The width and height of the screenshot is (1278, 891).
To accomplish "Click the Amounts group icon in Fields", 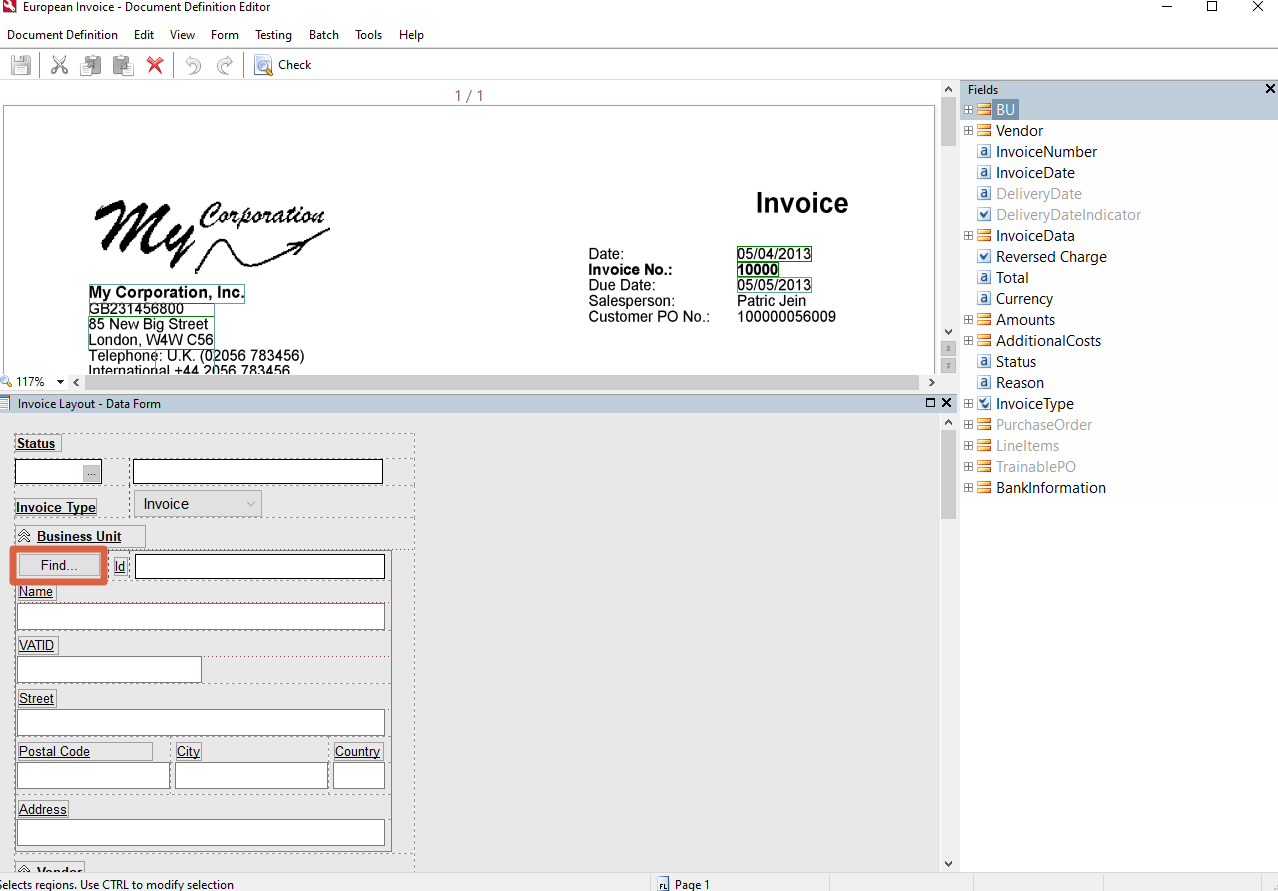I will pos(984,320).
